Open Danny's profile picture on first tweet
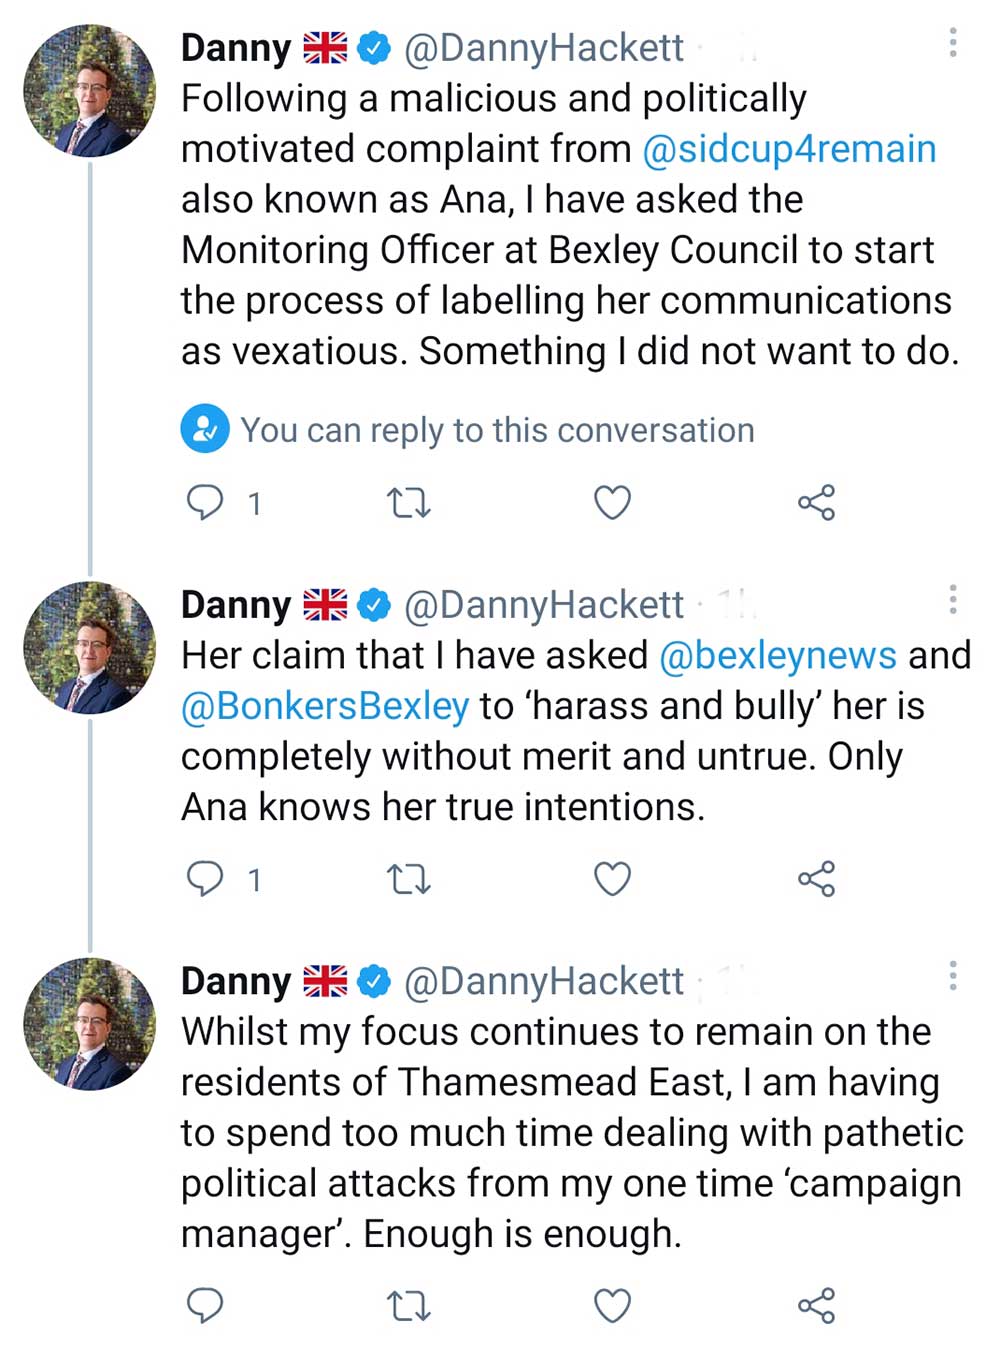 point(90,91)
